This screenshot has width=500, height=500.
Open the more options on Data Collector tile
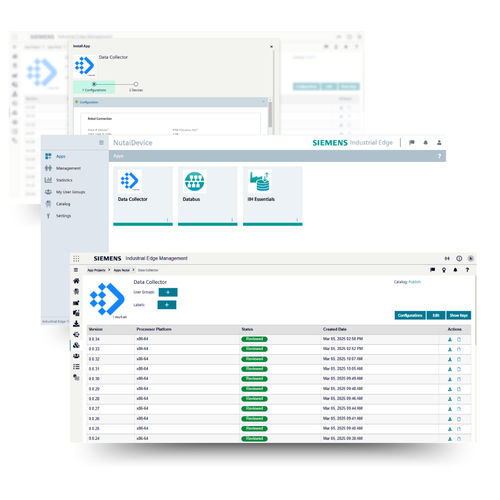click(x=167, y=219)
